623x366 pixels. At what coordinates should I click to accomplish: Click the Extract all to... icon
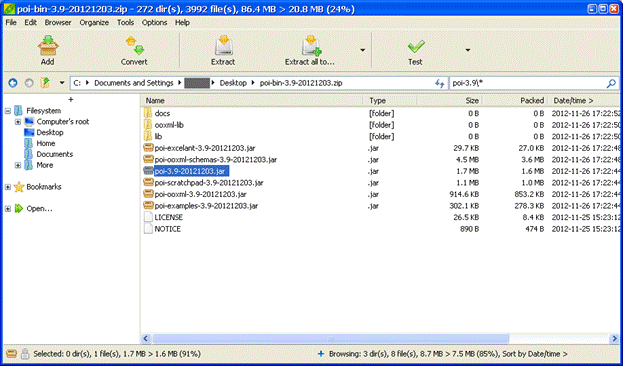tap(311, 45)
